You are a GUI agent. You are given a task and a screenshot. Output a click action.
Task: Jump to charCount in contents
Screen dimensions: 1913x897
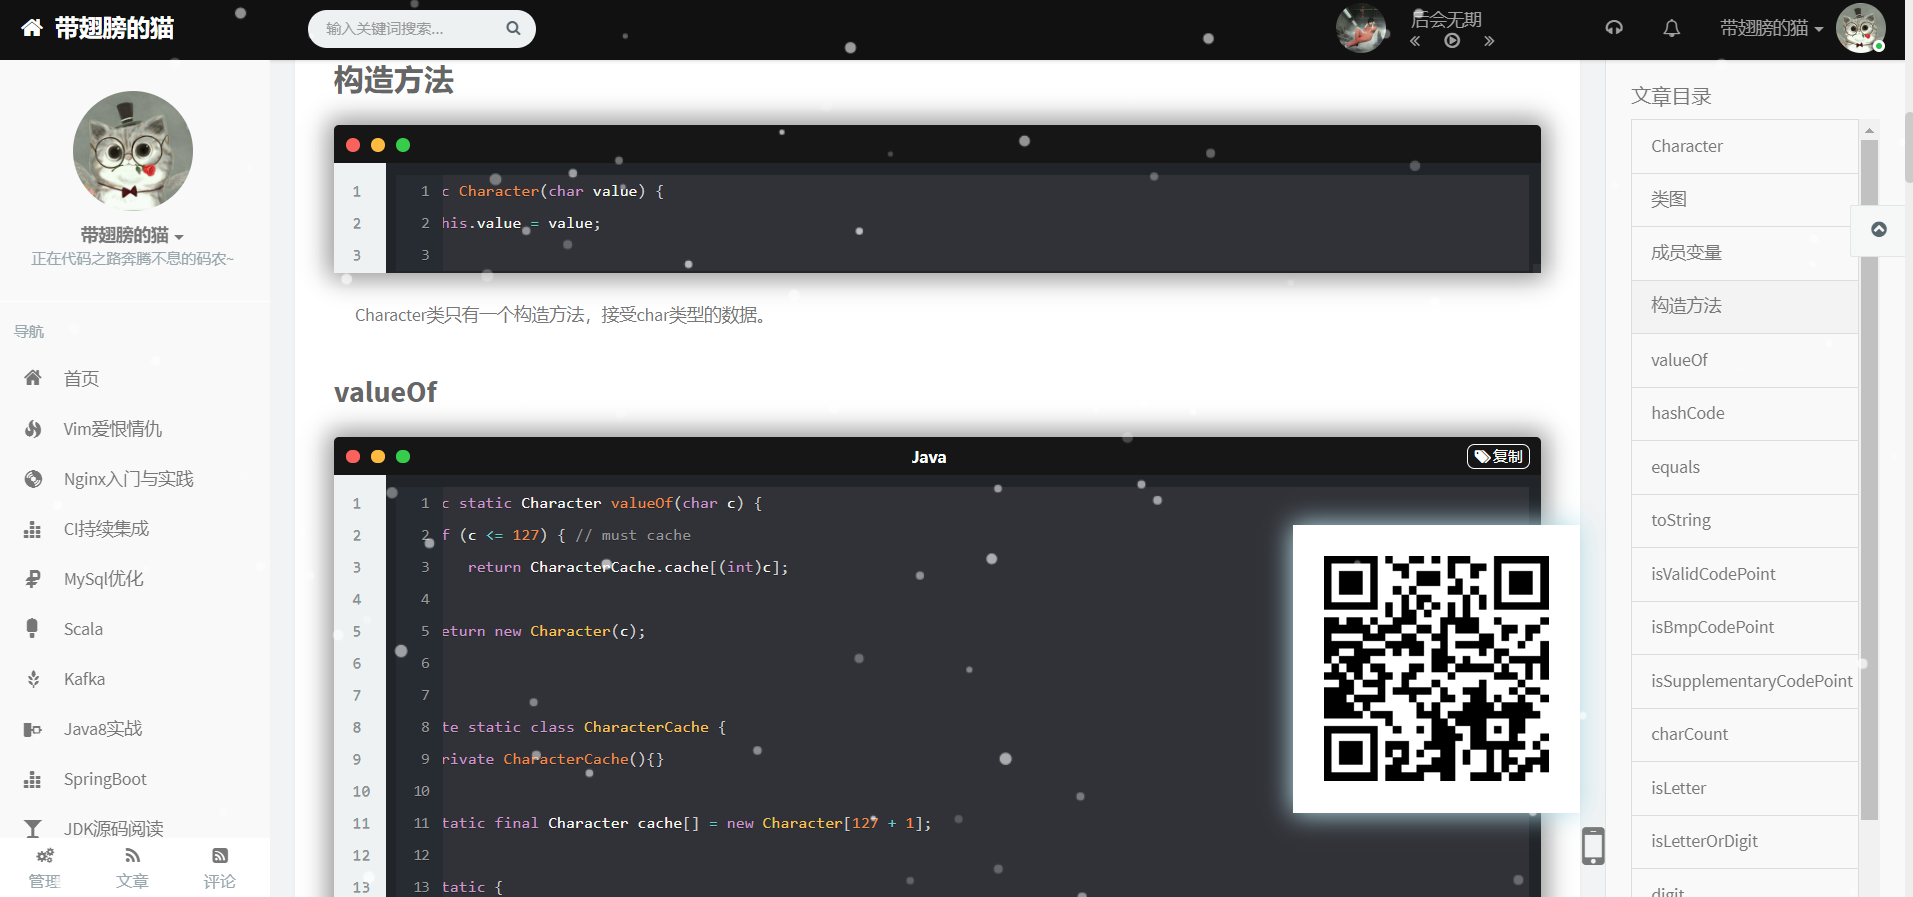tap(1745, 734)
